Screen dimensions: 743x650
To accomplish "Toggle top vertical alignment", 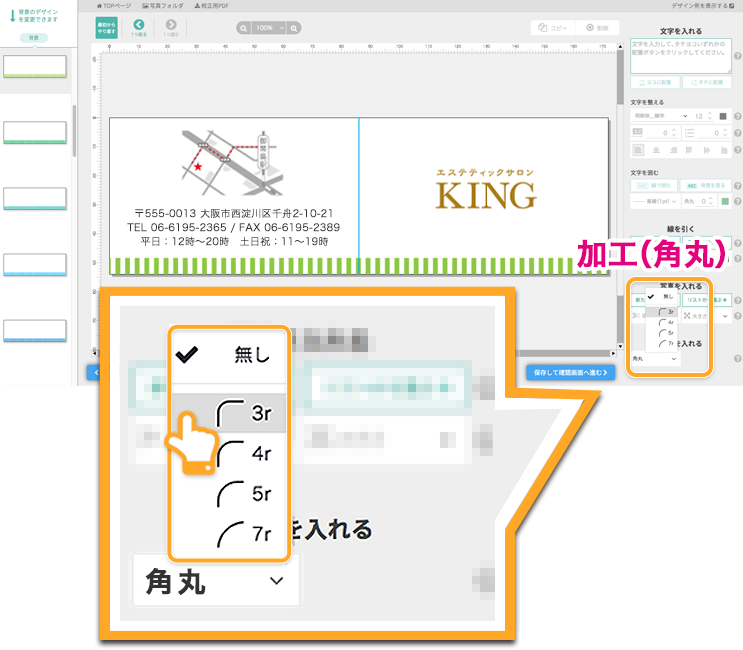I will [689, 150].
